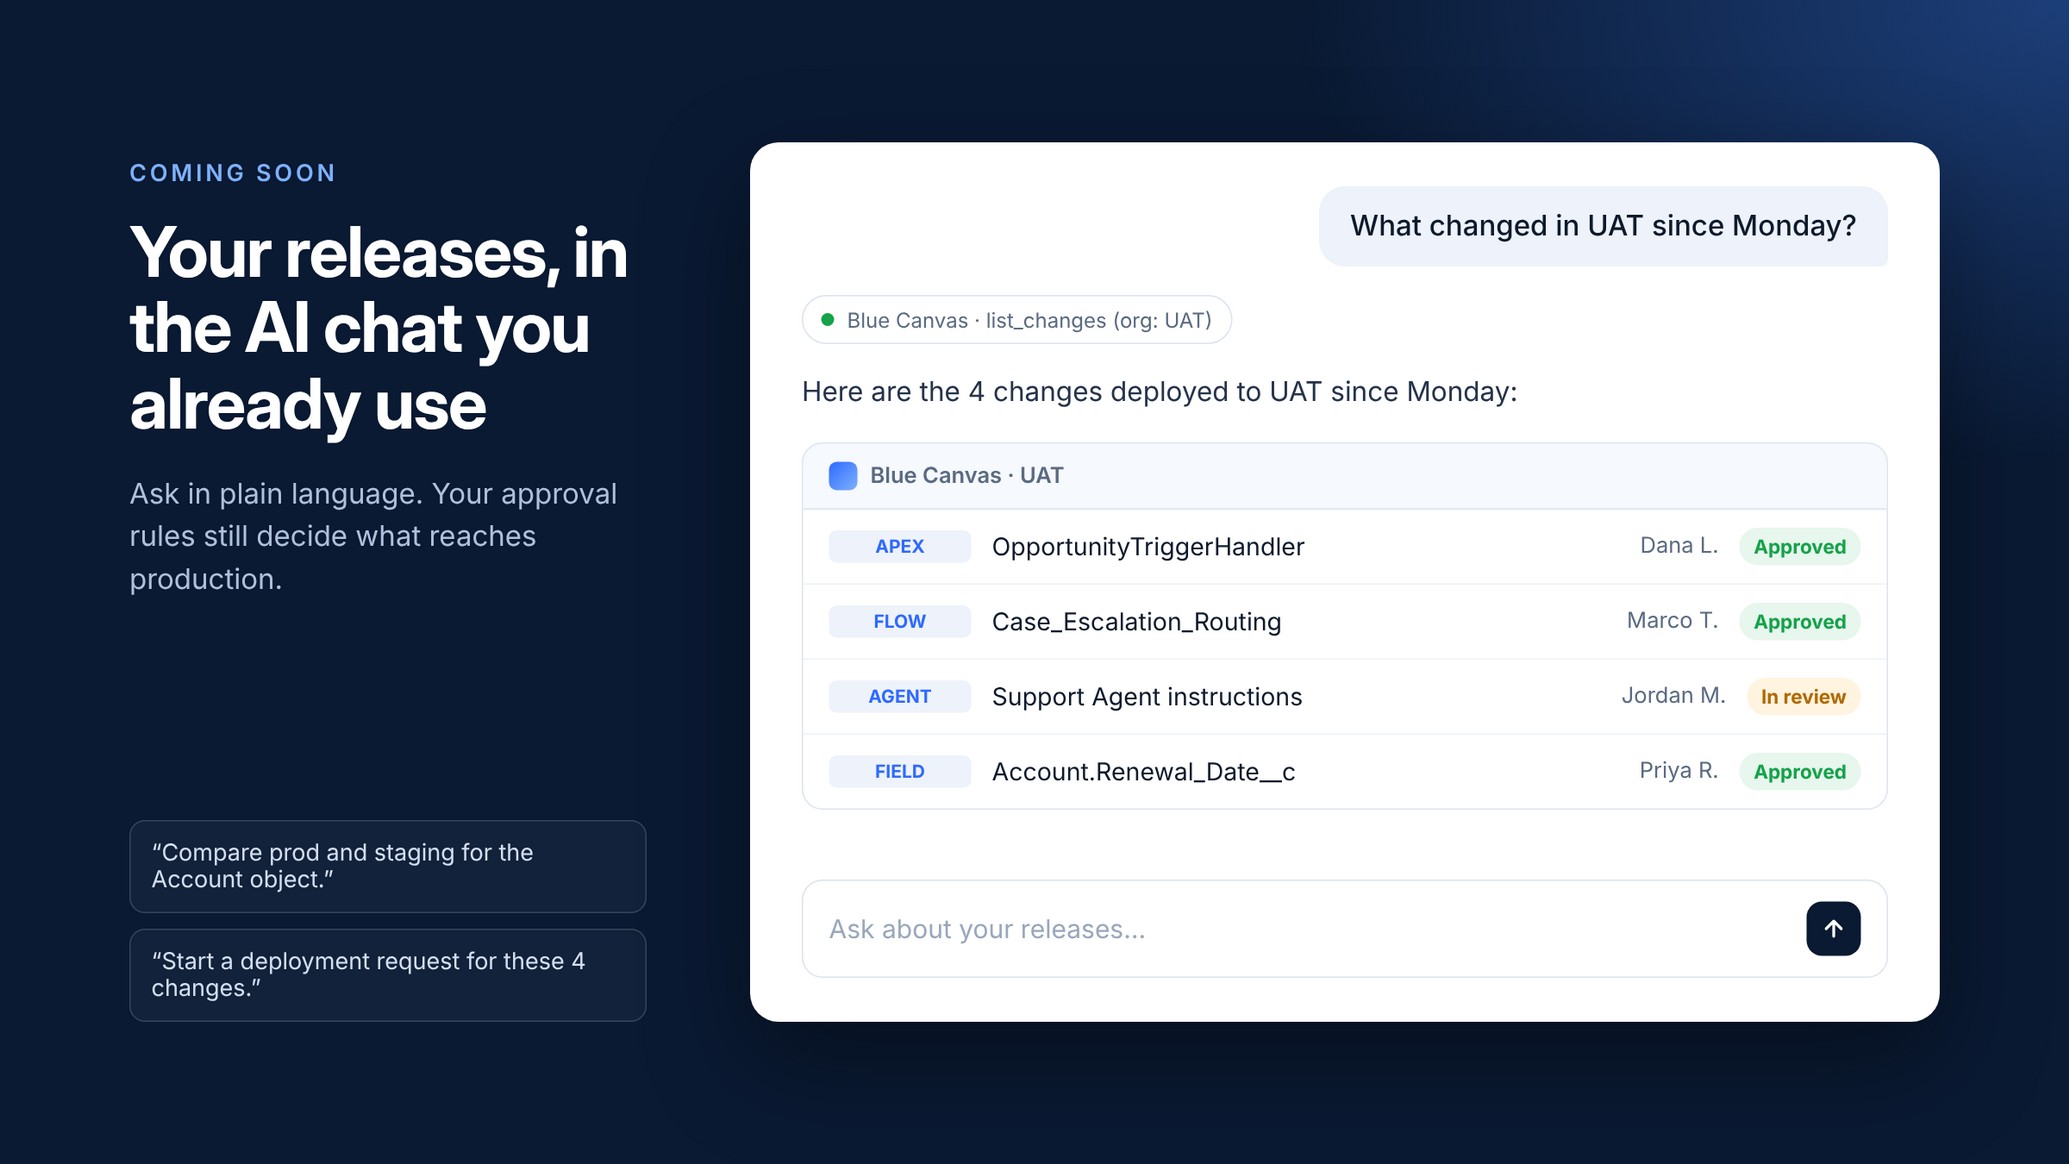Click the APEX type tag
The width and height of the screenshot is (2069, 1164).
[x=899, y=546]
